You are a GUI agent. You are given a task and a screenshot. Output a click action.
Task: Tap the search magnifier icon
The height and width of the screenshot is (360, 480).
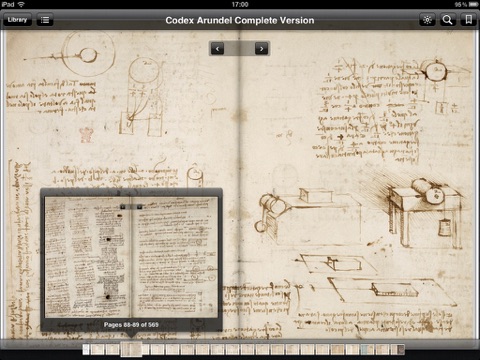[x=447, y=20]
